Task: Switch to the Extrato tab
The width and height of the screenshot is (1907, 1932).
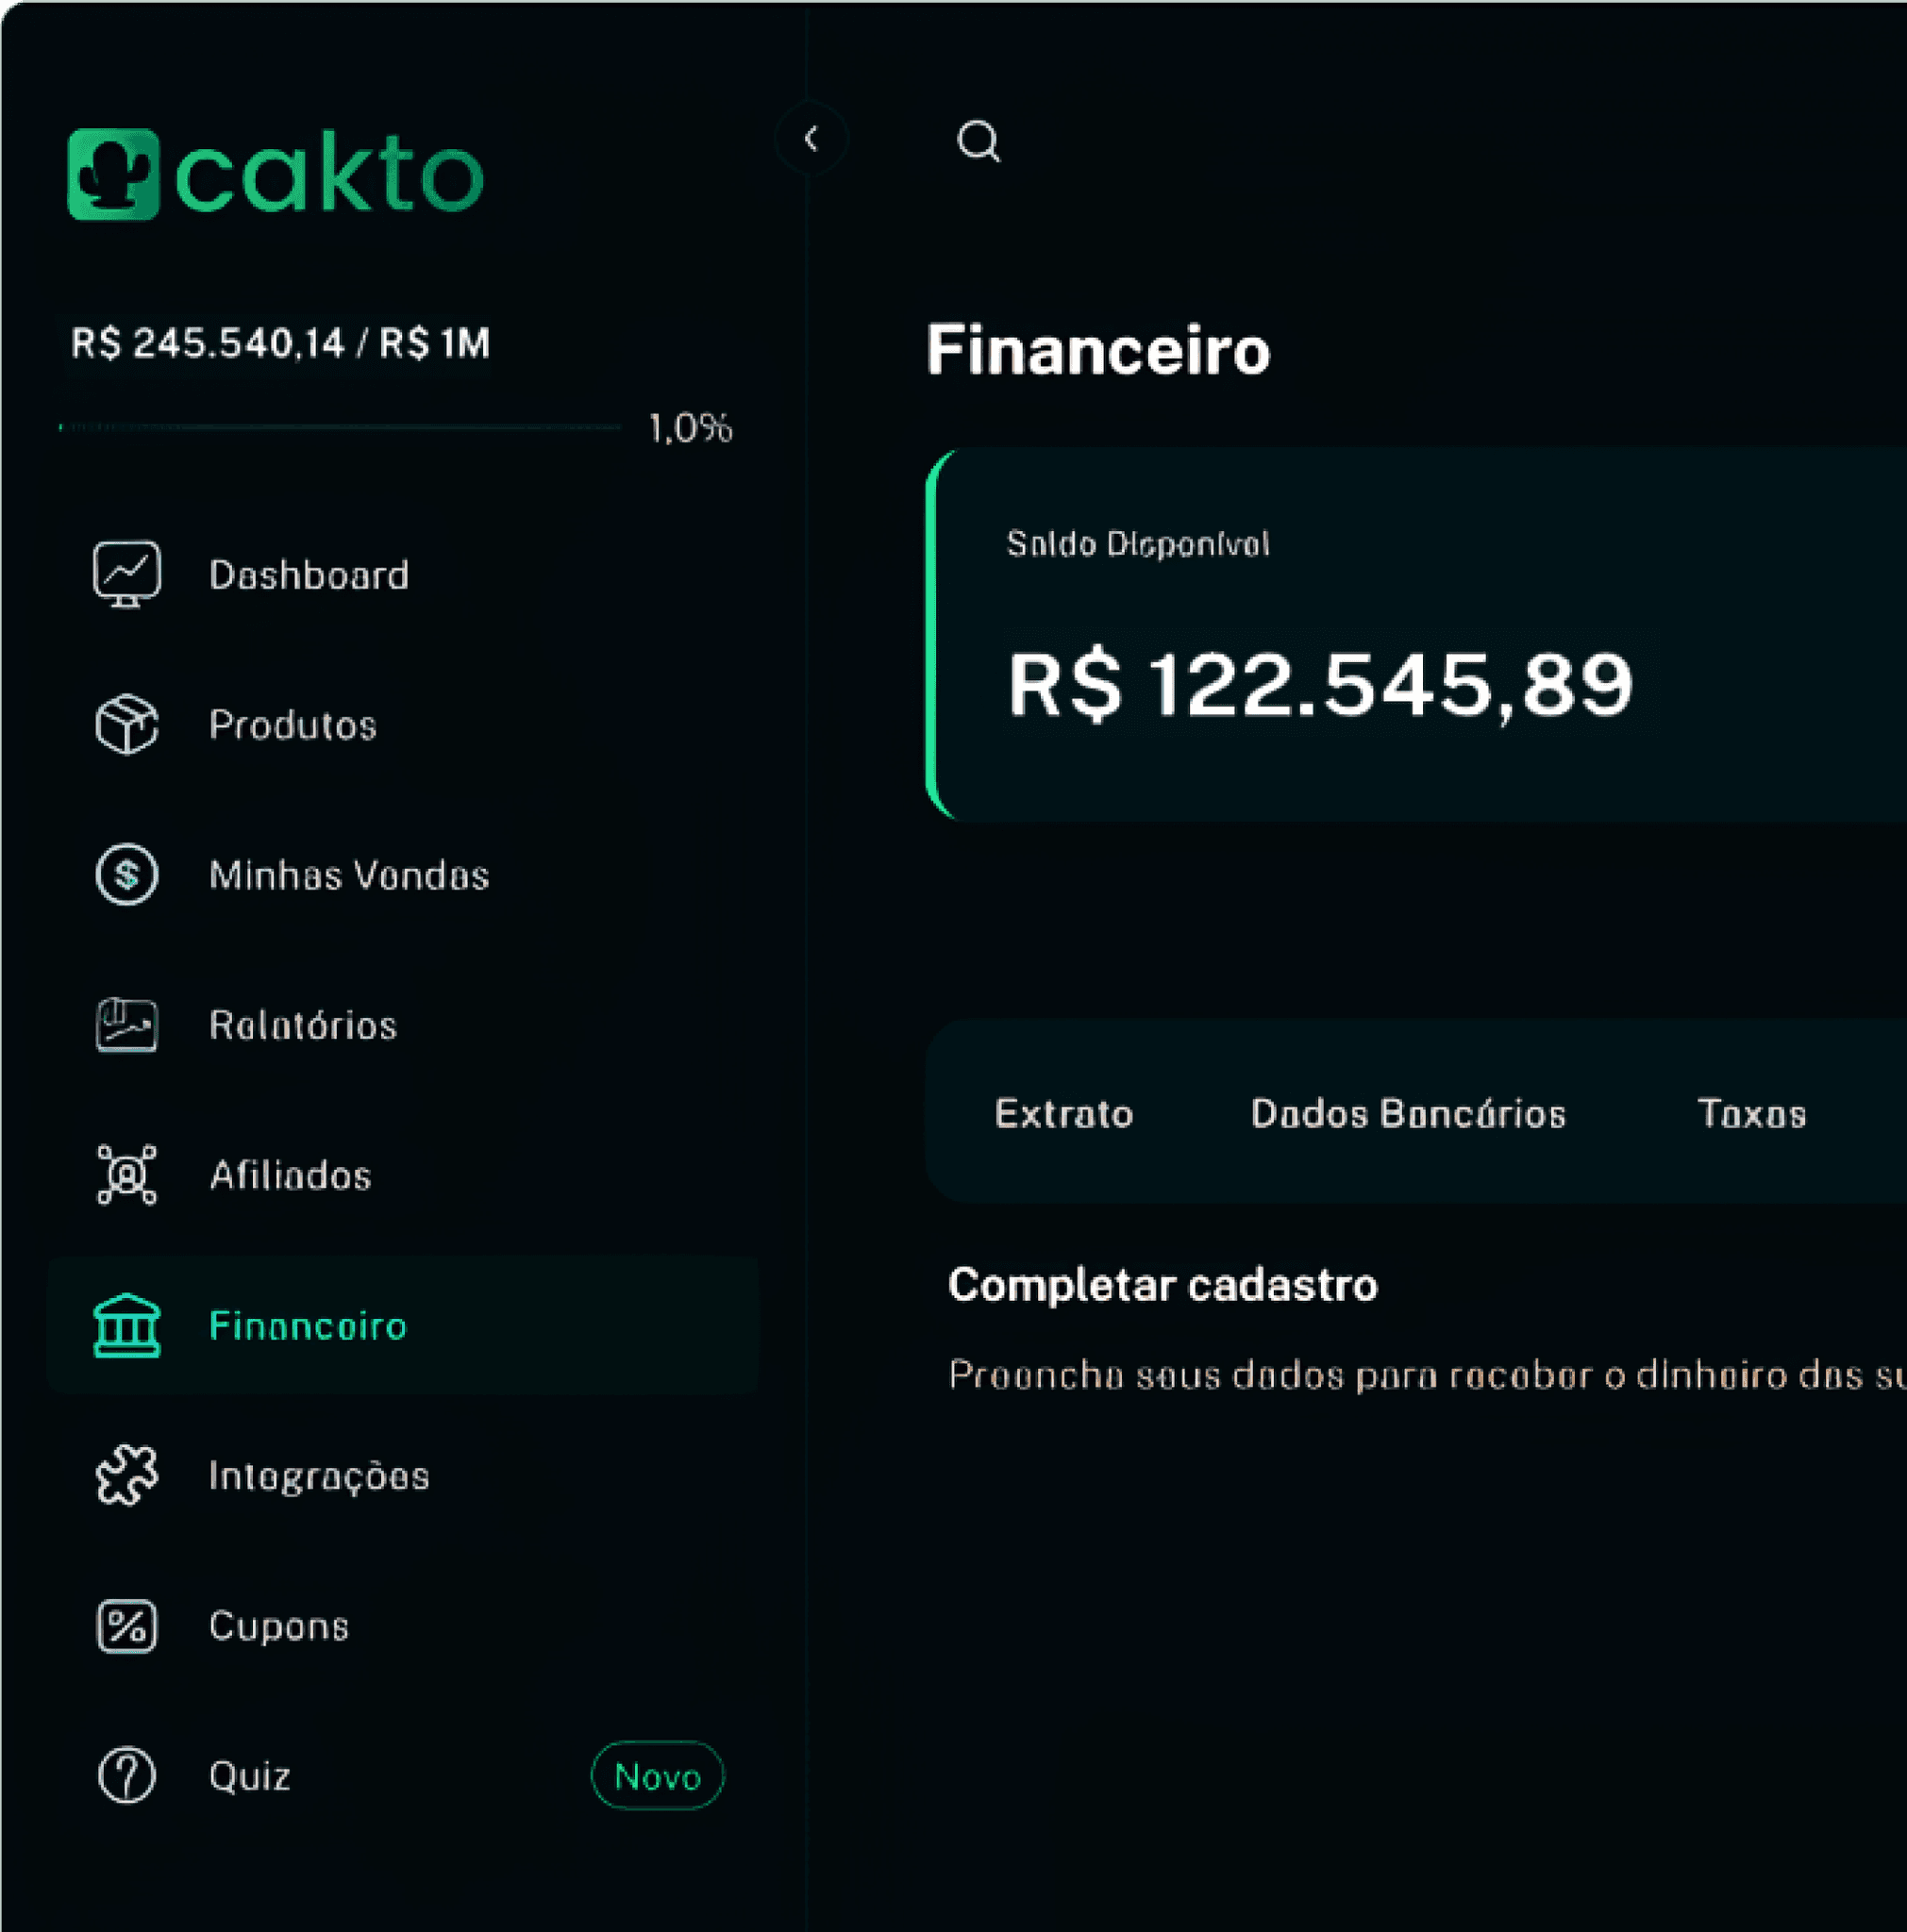Action: pyautogui.click(x=1063, y=1113)
